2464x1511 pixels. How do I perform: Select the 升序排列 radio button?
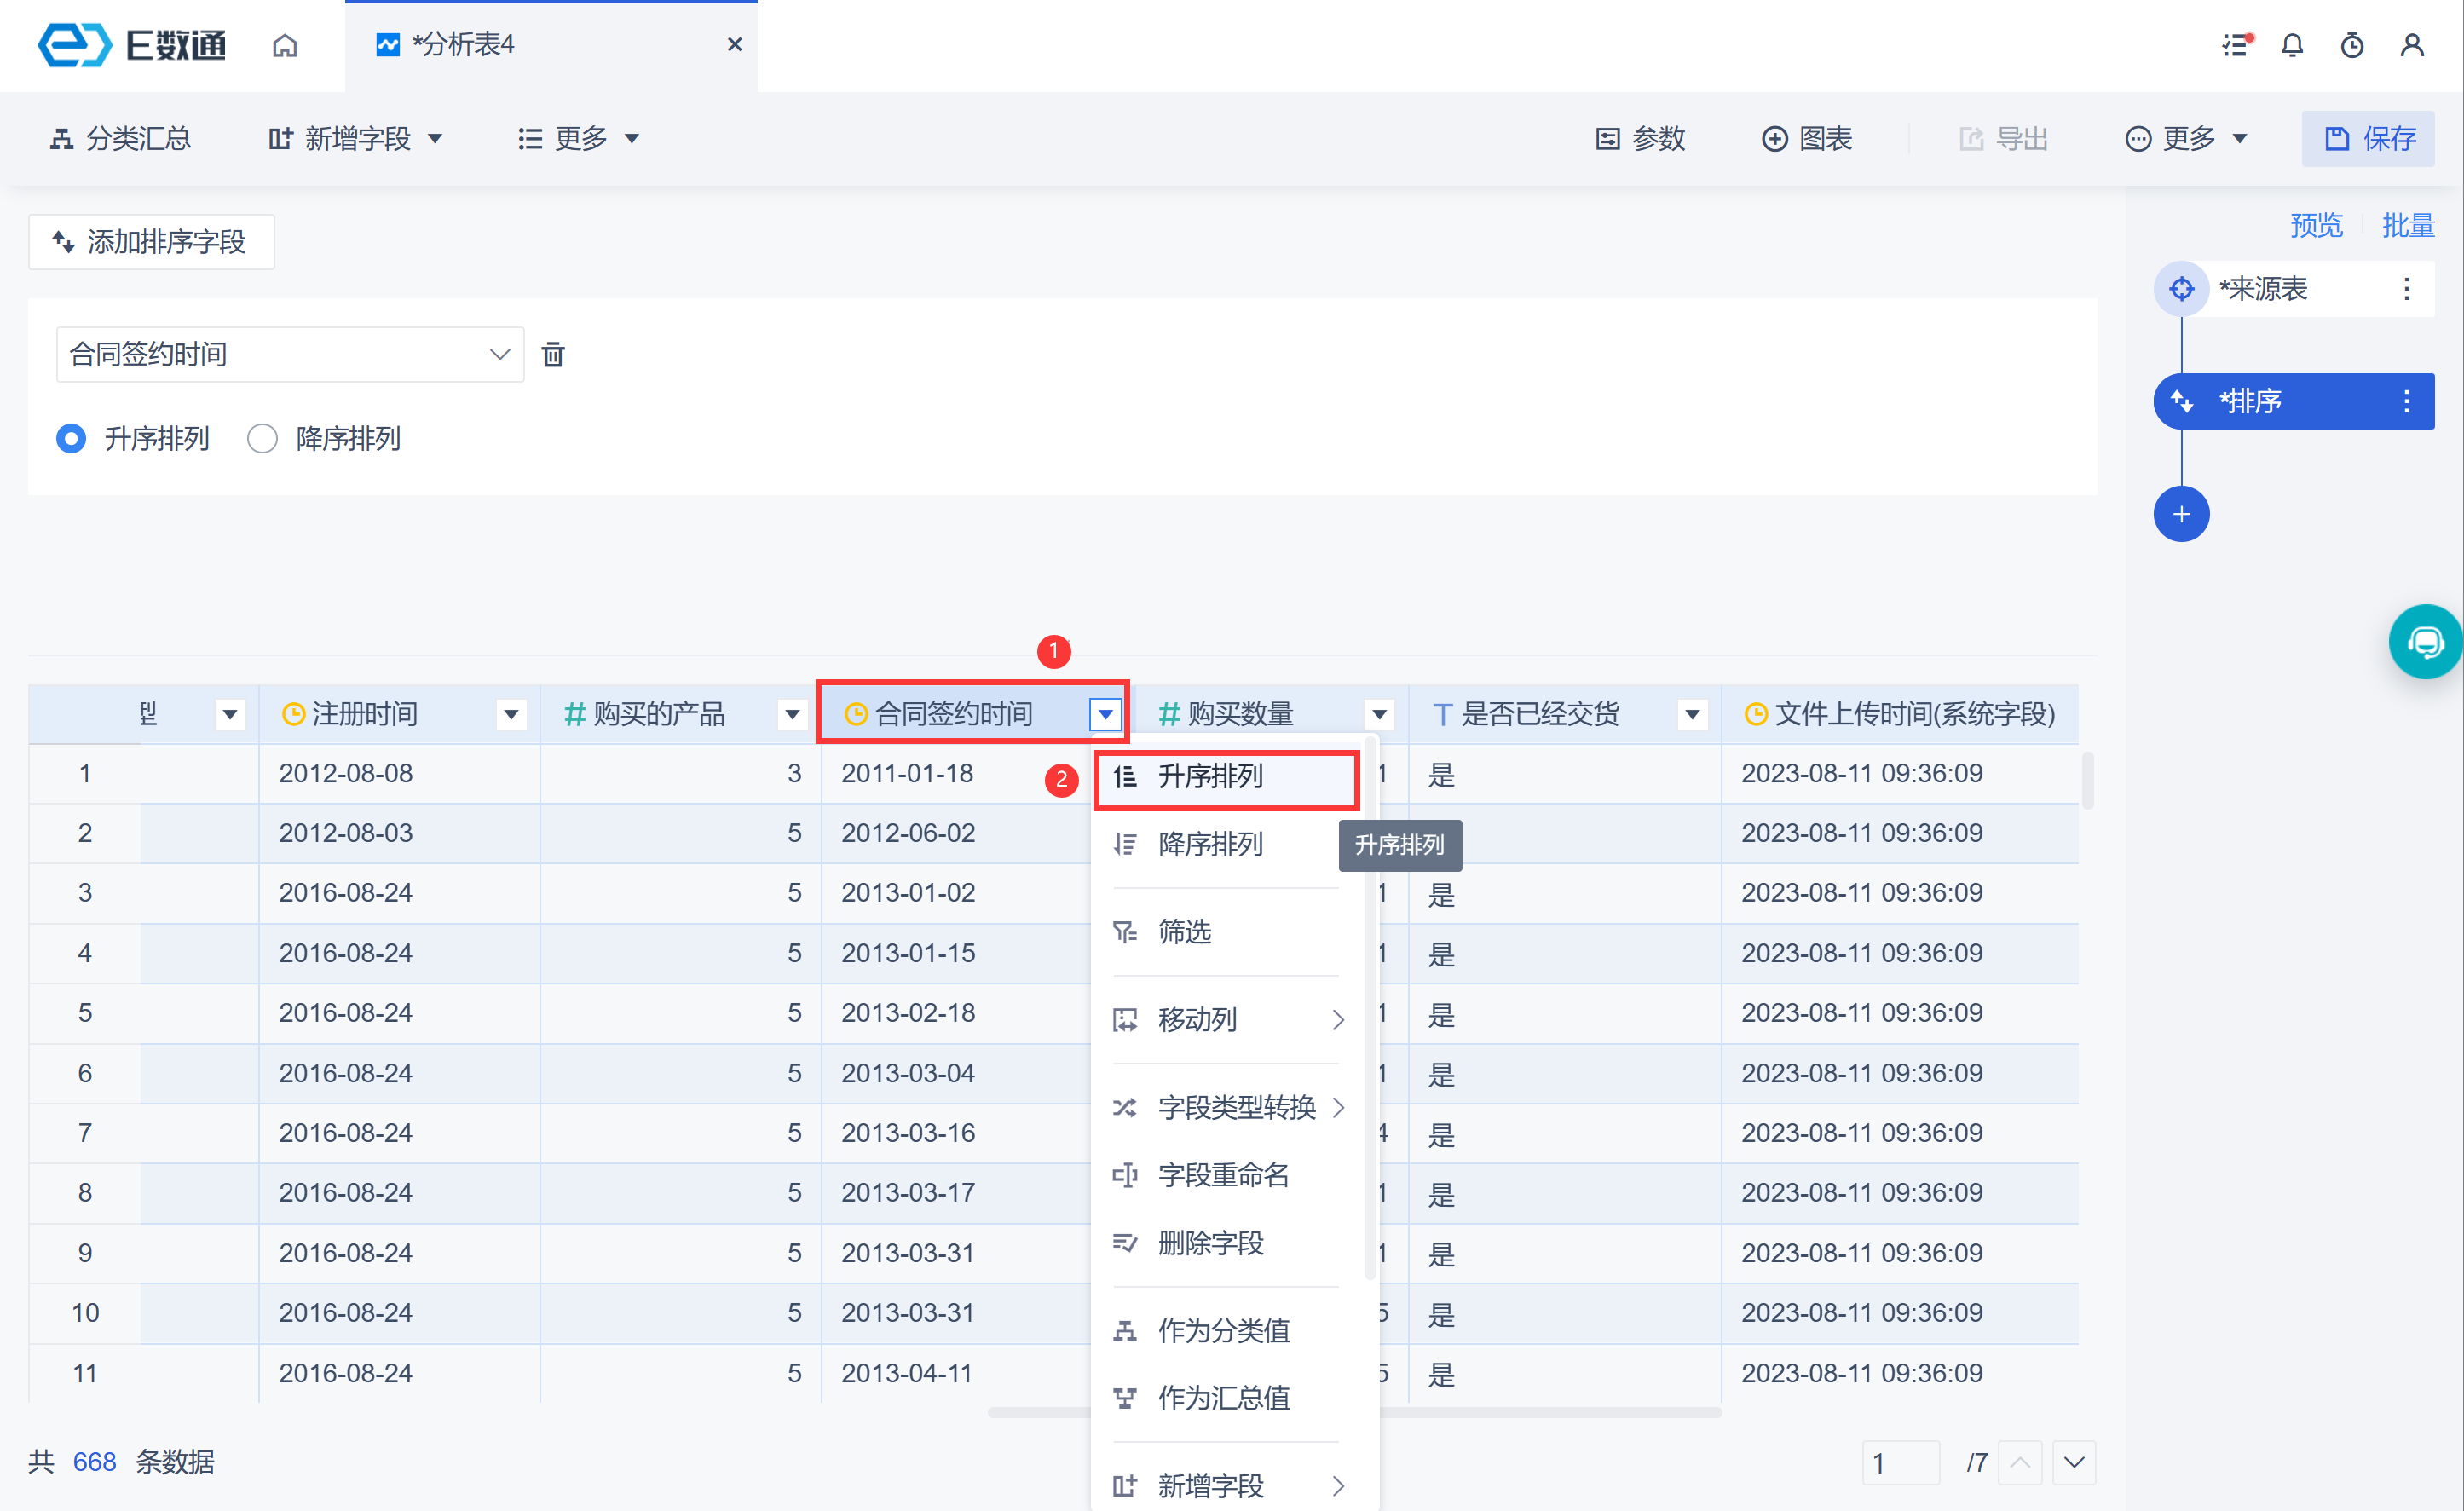point(71,438)
